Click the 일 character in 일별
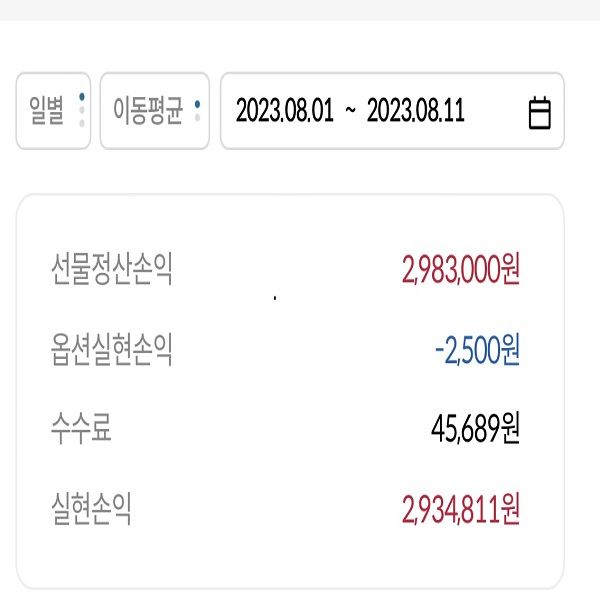Viewport: 600px width, 600px height. [x=40, y=111]
